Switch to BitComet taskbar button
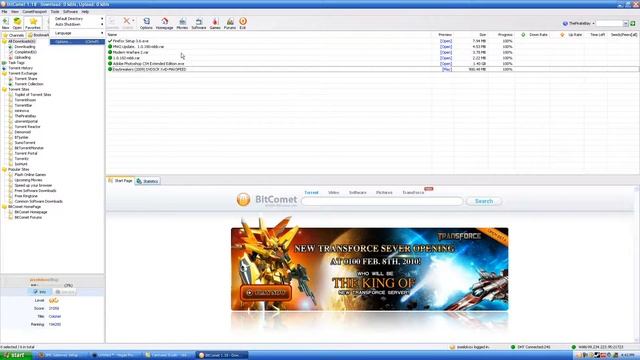Image resolution: width=640 pixels, height=360 pixels. click(222, 355)
